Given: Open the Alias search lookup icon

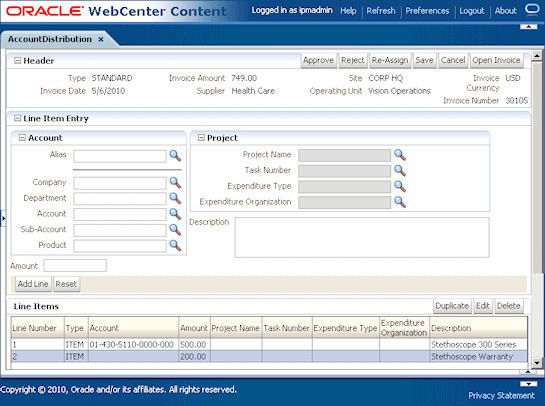Looking at the screenshot, I should [x=175, y=155].
